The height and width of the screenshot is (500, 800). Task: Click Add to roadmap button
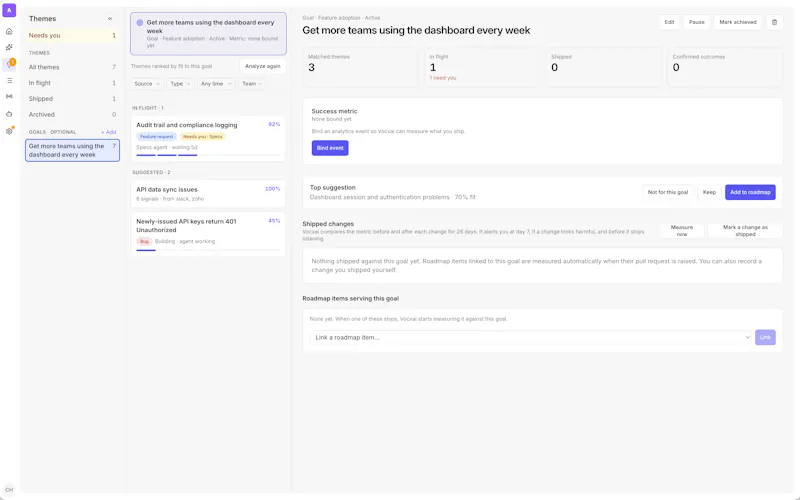point(750,192)
